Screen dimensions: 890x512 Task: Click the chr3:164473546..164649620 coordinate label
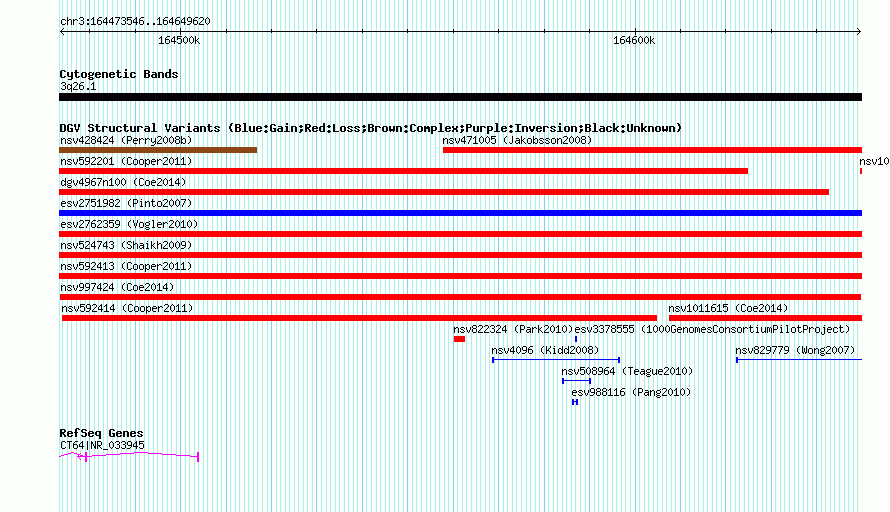(x=135, y=22)
